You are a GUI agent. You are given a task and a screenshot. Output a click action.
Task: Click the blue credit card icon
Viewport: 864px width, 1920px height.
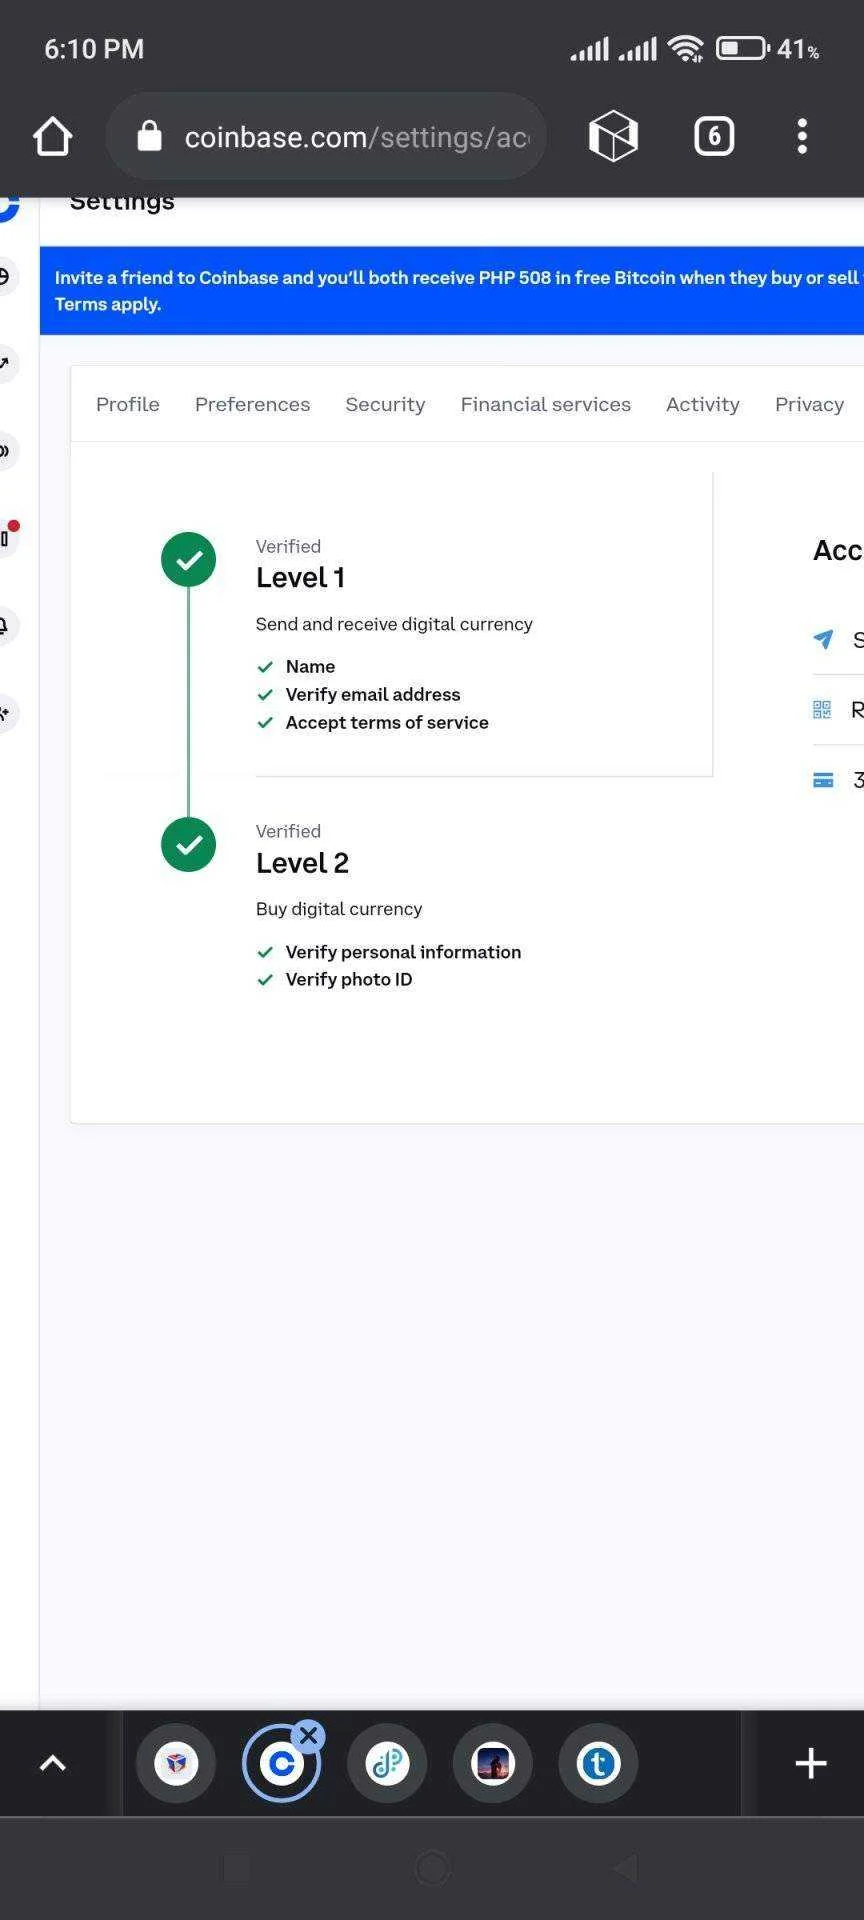click(823, 781)
